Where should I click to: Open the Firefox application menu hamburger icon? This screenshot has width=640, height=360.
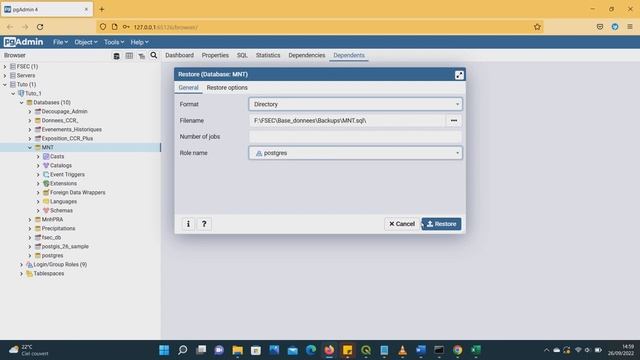pos(630,27)
